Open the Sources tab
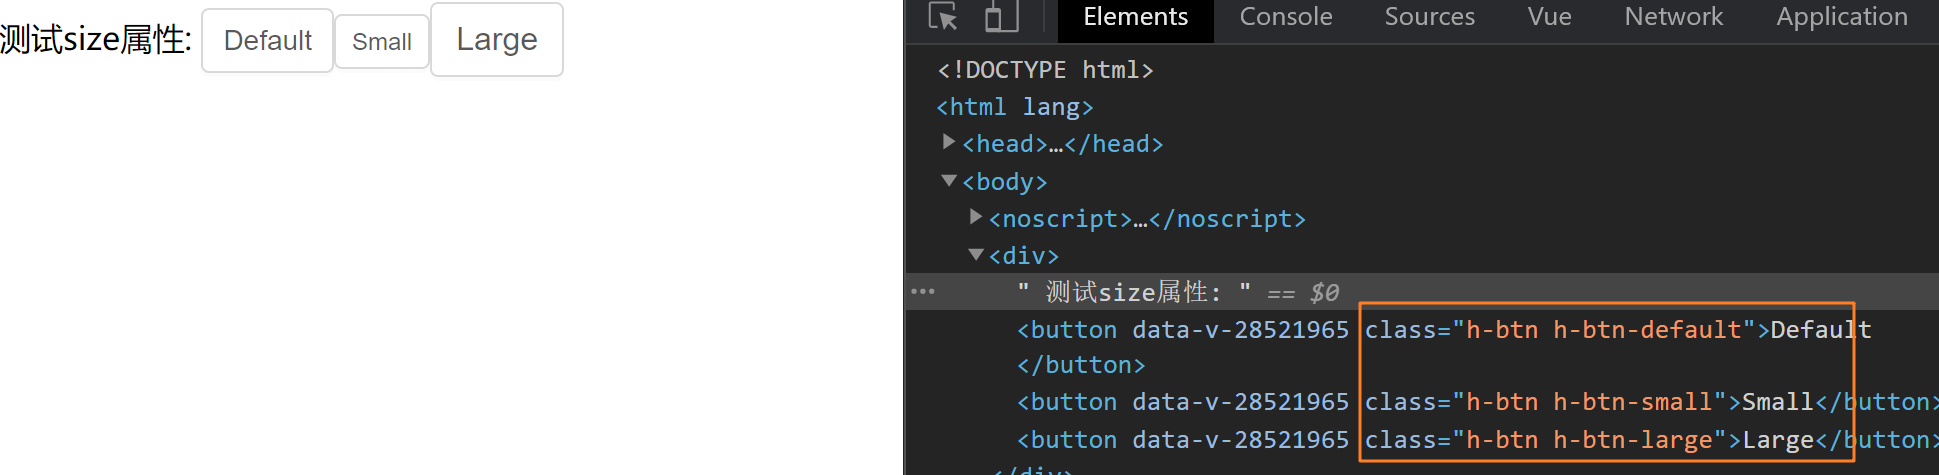Viewport: 1939px width, 475px height. [x=1429, y=17]
